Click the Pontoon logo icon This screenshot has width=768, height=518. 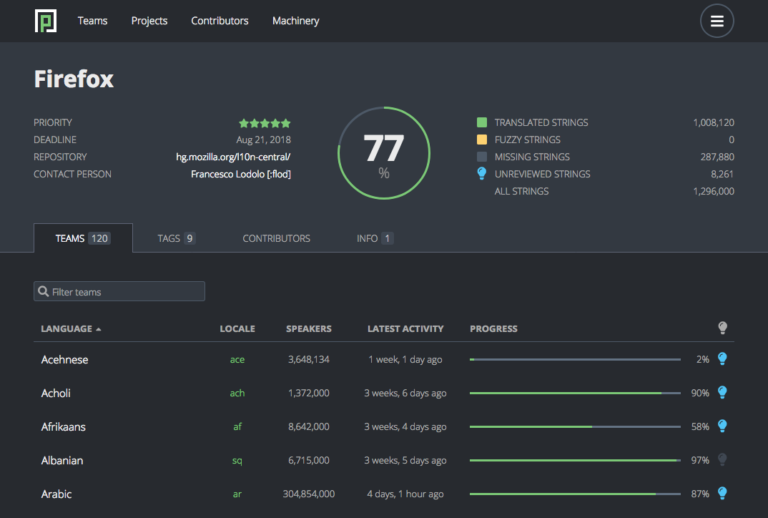click(x=46, y=21)
